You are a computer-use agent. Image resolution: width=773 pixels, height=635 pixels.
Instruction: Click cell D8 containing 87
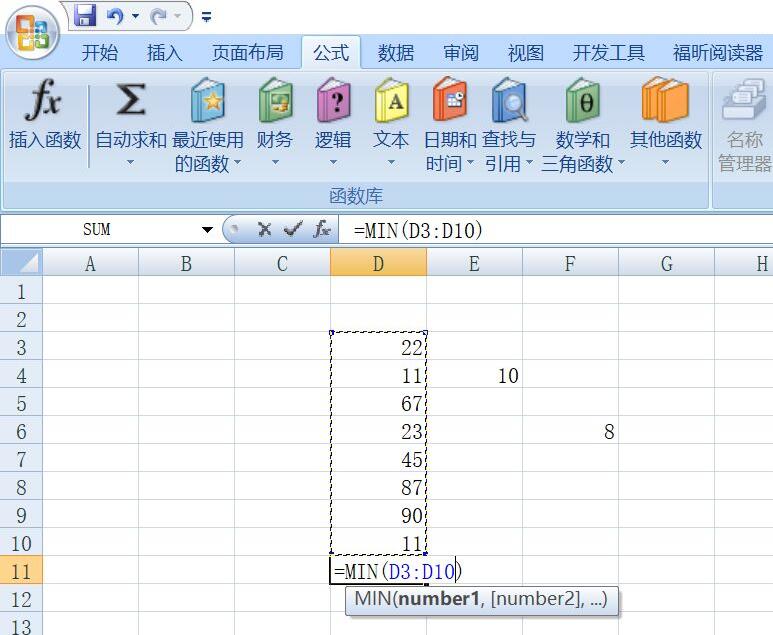tap(378, 487)
